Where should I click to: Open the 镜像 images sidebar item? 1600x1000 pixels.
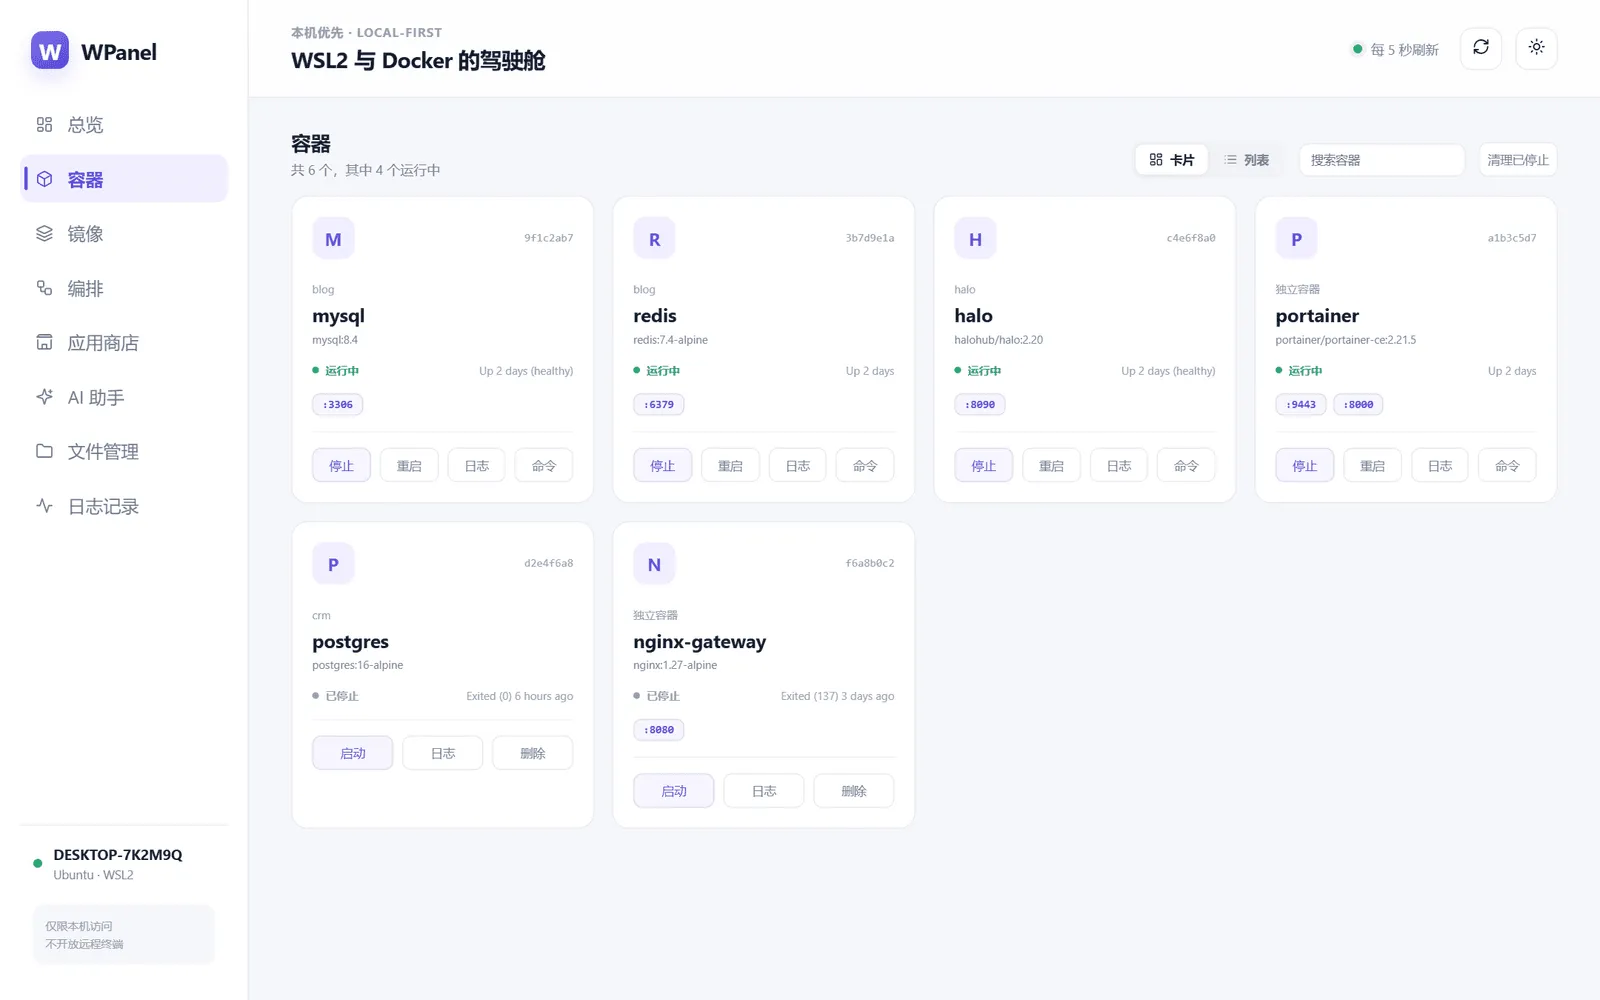124,234
